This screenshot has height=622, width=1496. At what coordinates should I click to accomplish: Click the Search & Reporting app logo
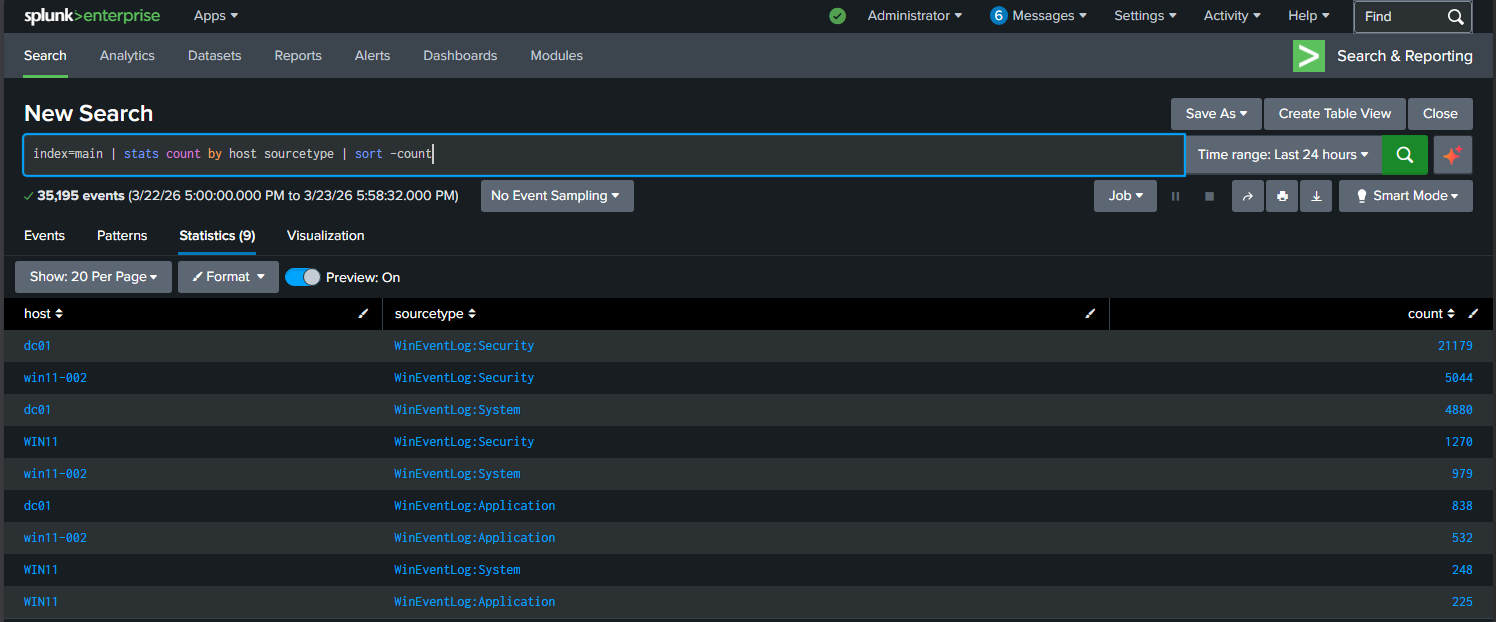[x=1308, y=56]
